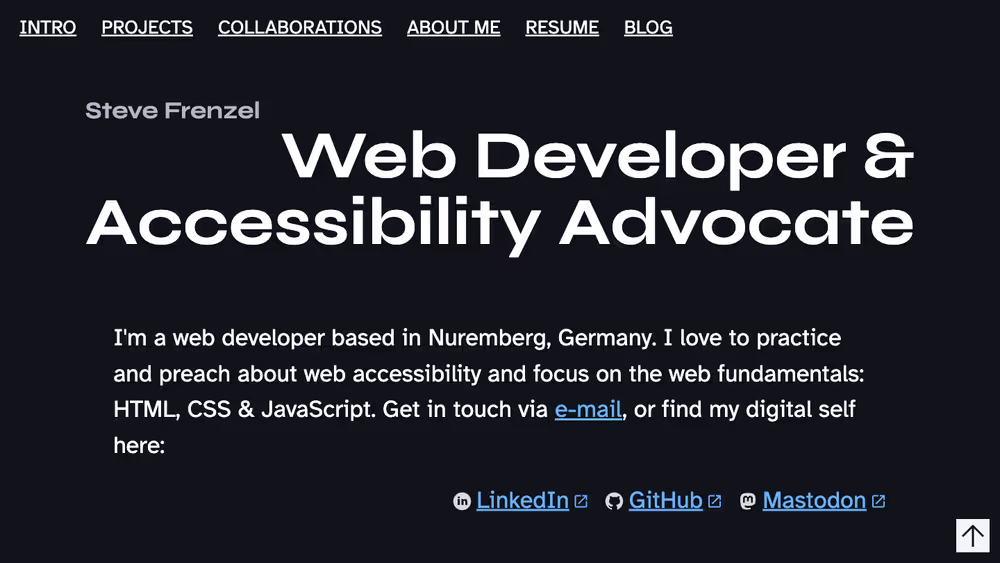Open the LinkedIn text link

(x=522, y=501)
